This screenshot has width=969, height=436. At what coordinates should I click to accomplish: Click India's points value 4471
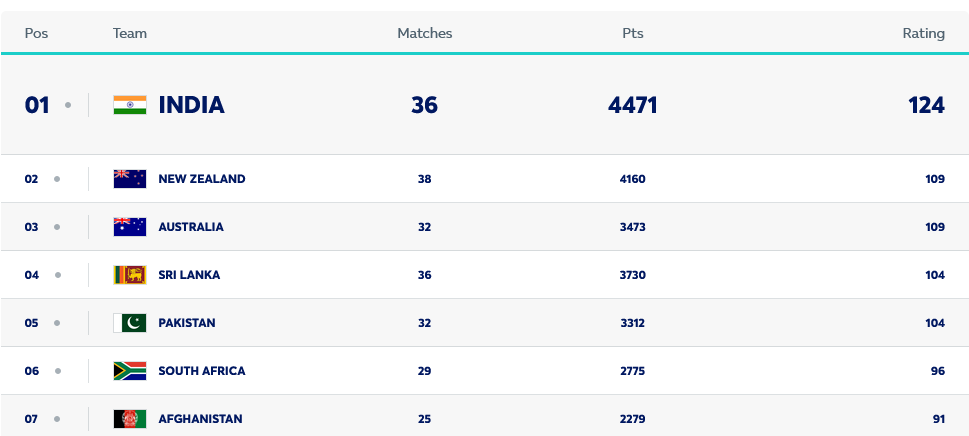point(632,105)
